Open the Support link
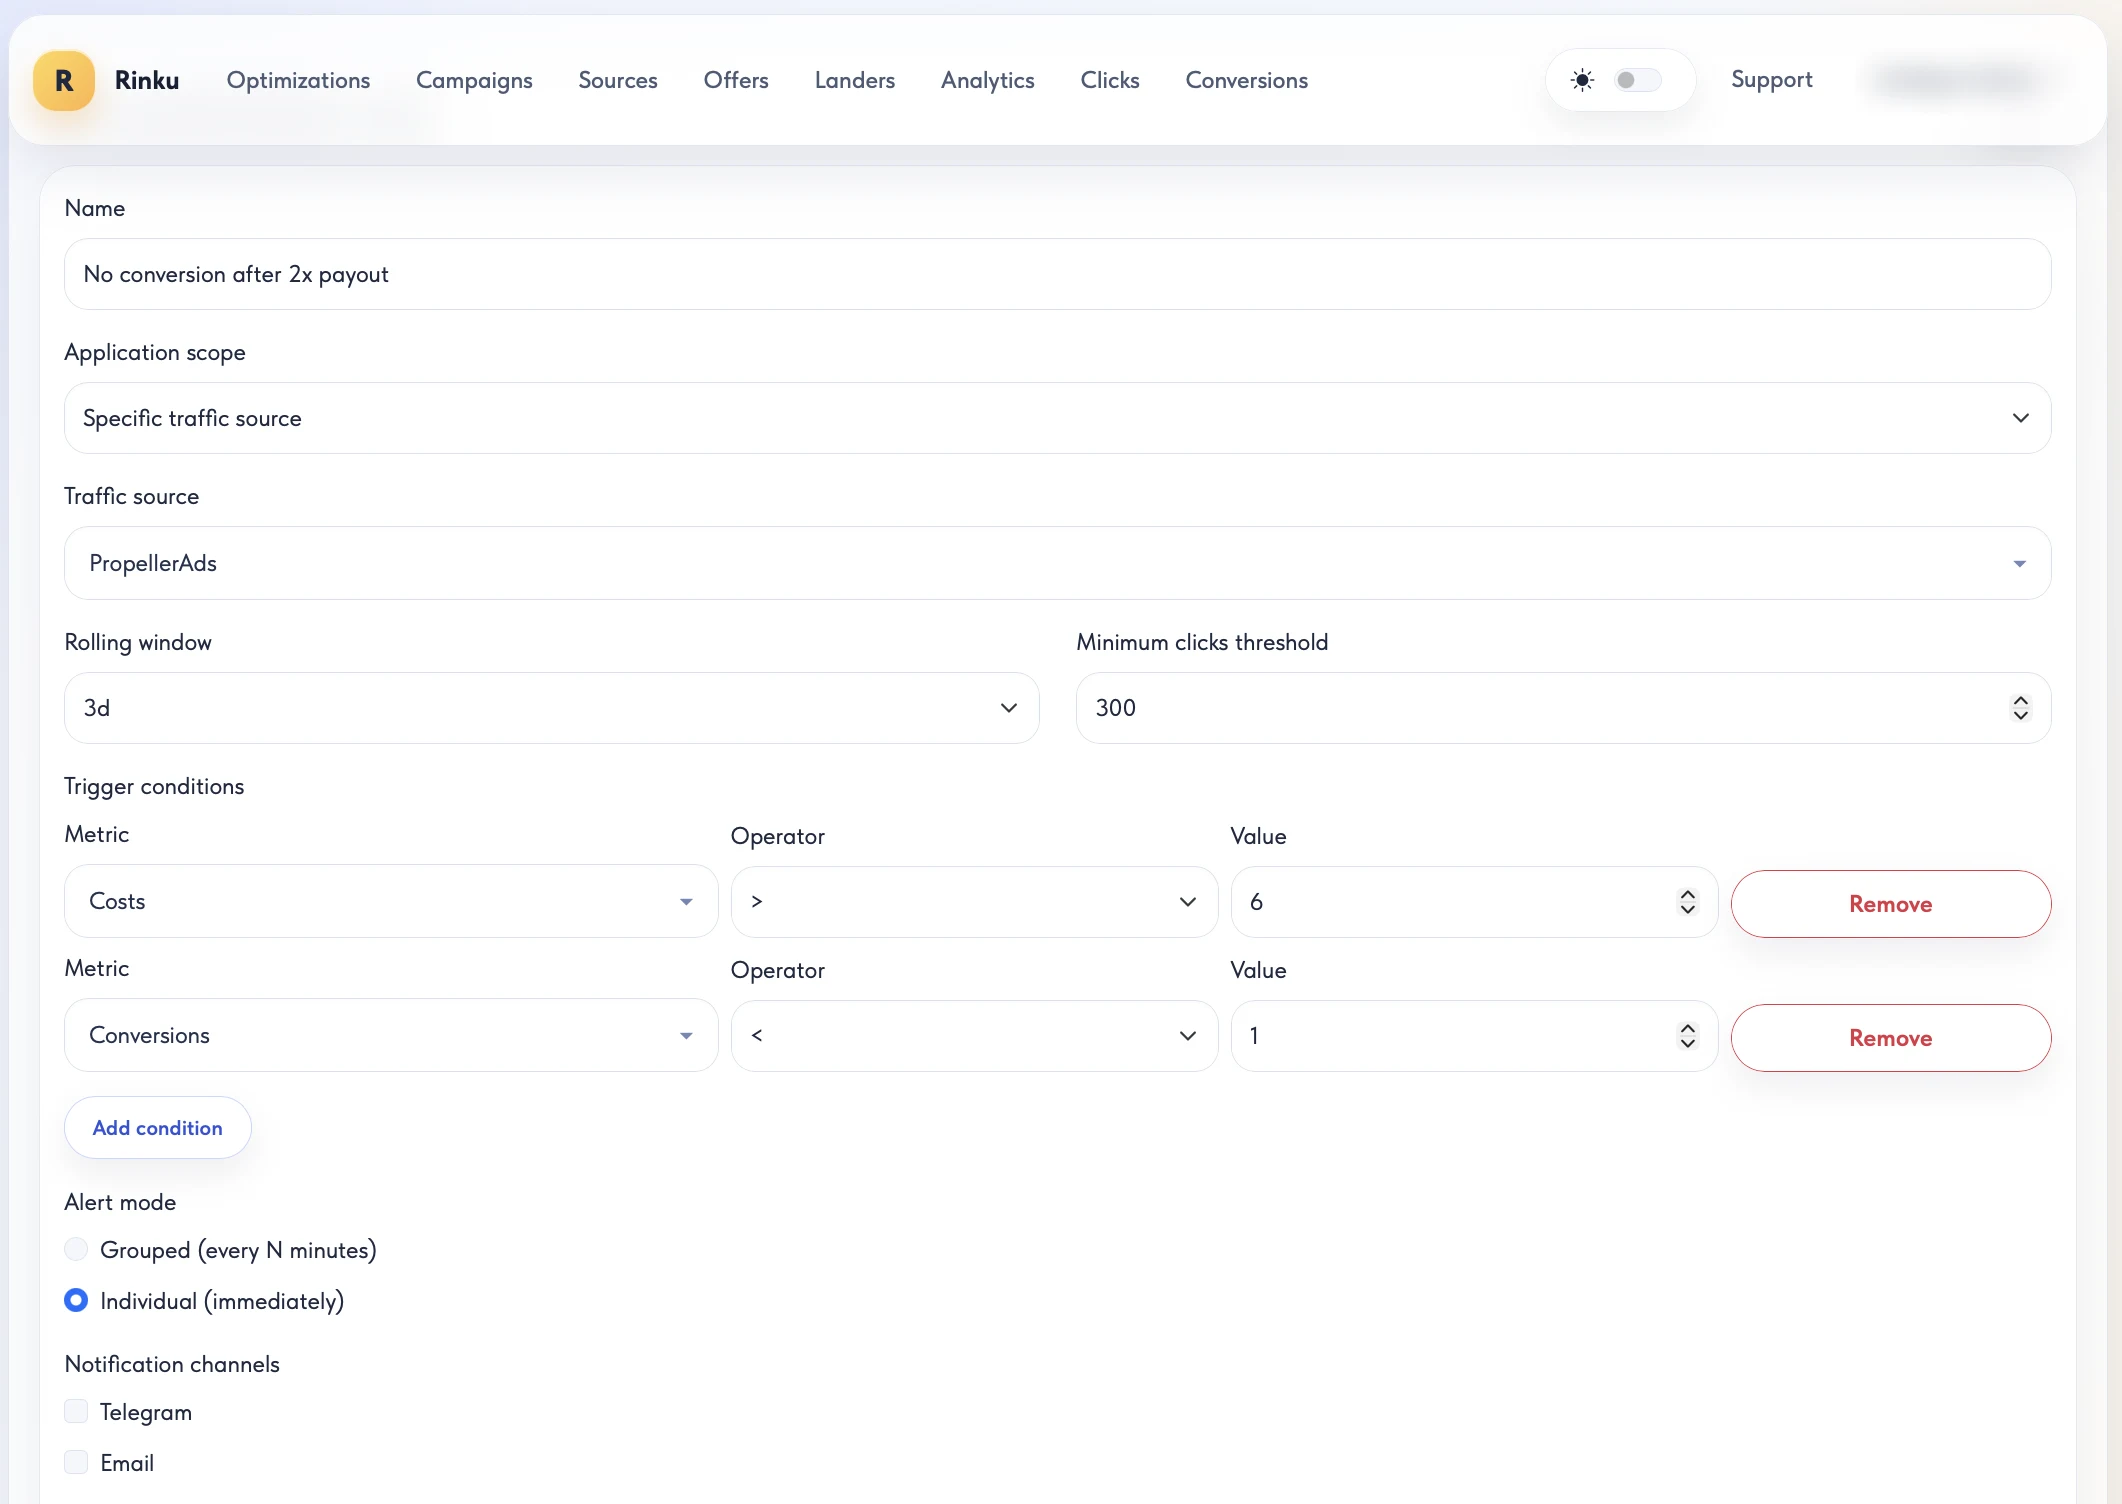This screenshot has width=2122, height=1504. [x=1772, y=80]
